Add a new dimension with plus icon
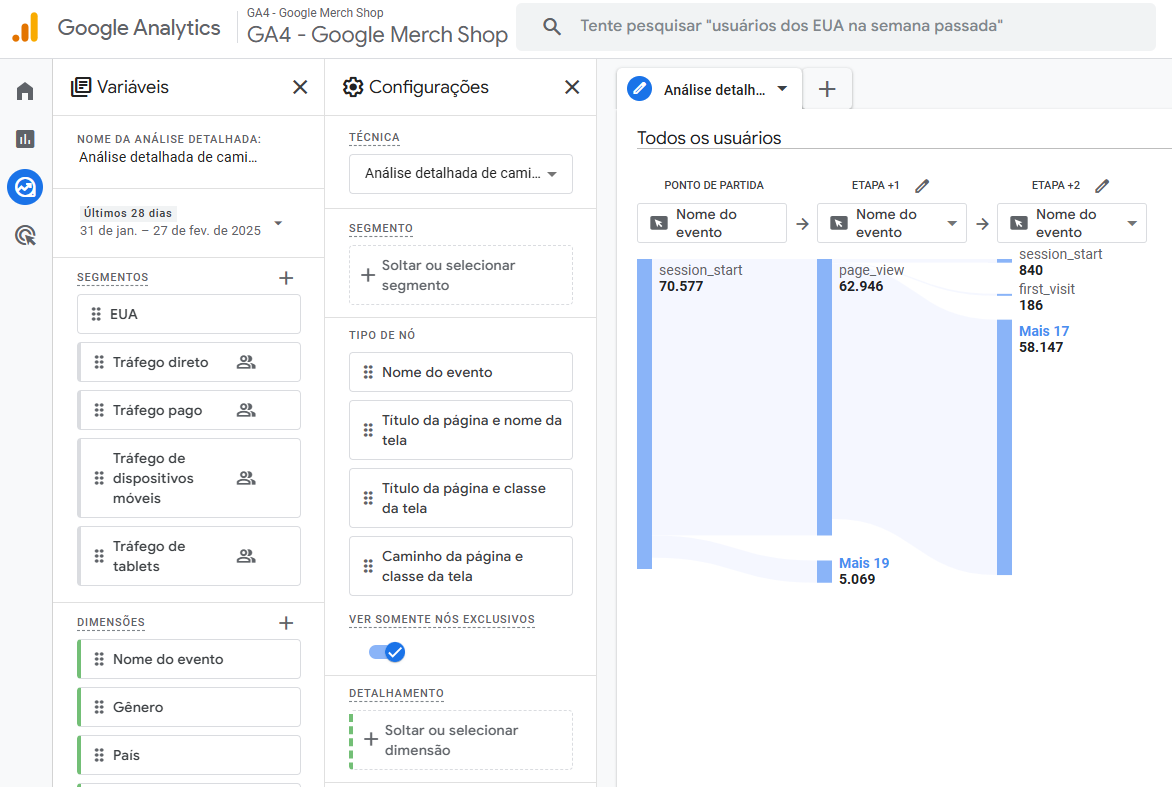Image resolution: width=1172 pixels, height=787 pixels. click(x=286, y=623)
